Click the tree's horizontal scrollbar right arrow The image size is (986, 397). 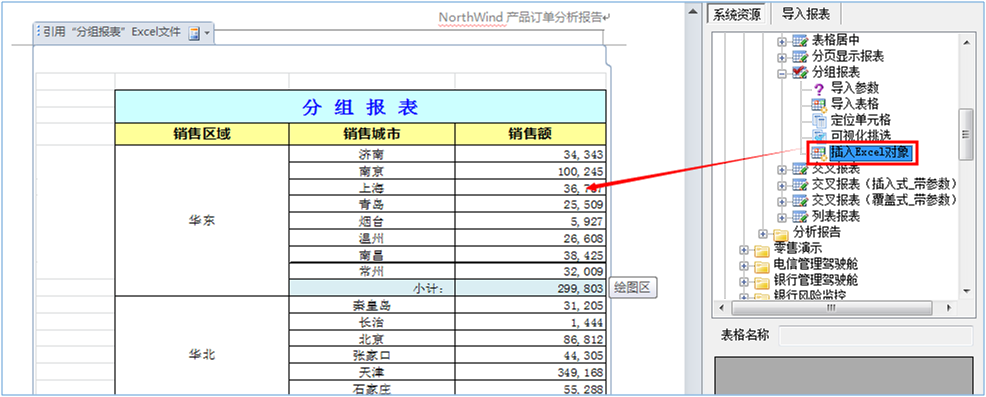tap(950, 308)
